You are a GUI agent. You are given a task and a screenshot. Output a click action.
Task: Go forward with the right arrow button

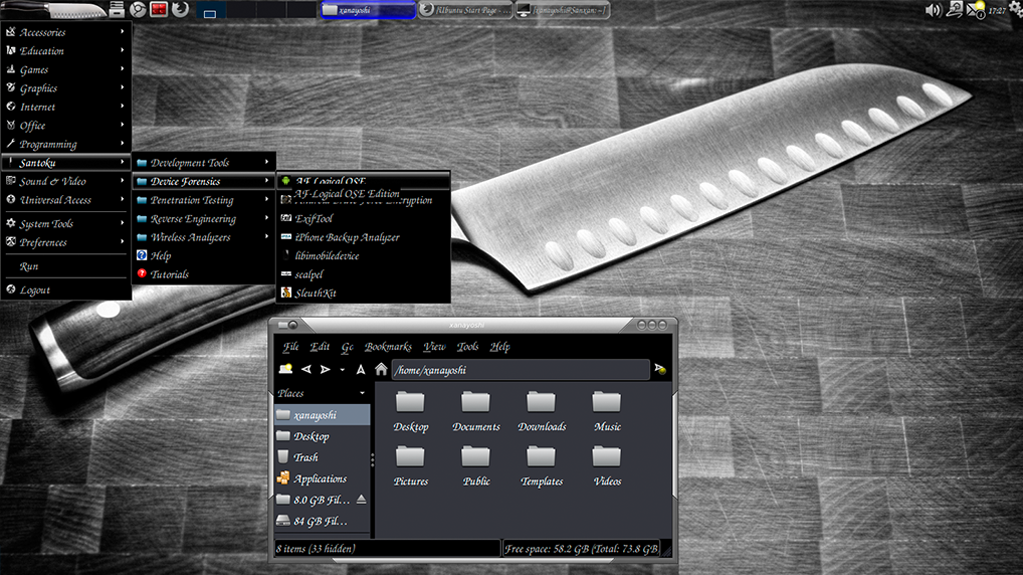(325, 369)
